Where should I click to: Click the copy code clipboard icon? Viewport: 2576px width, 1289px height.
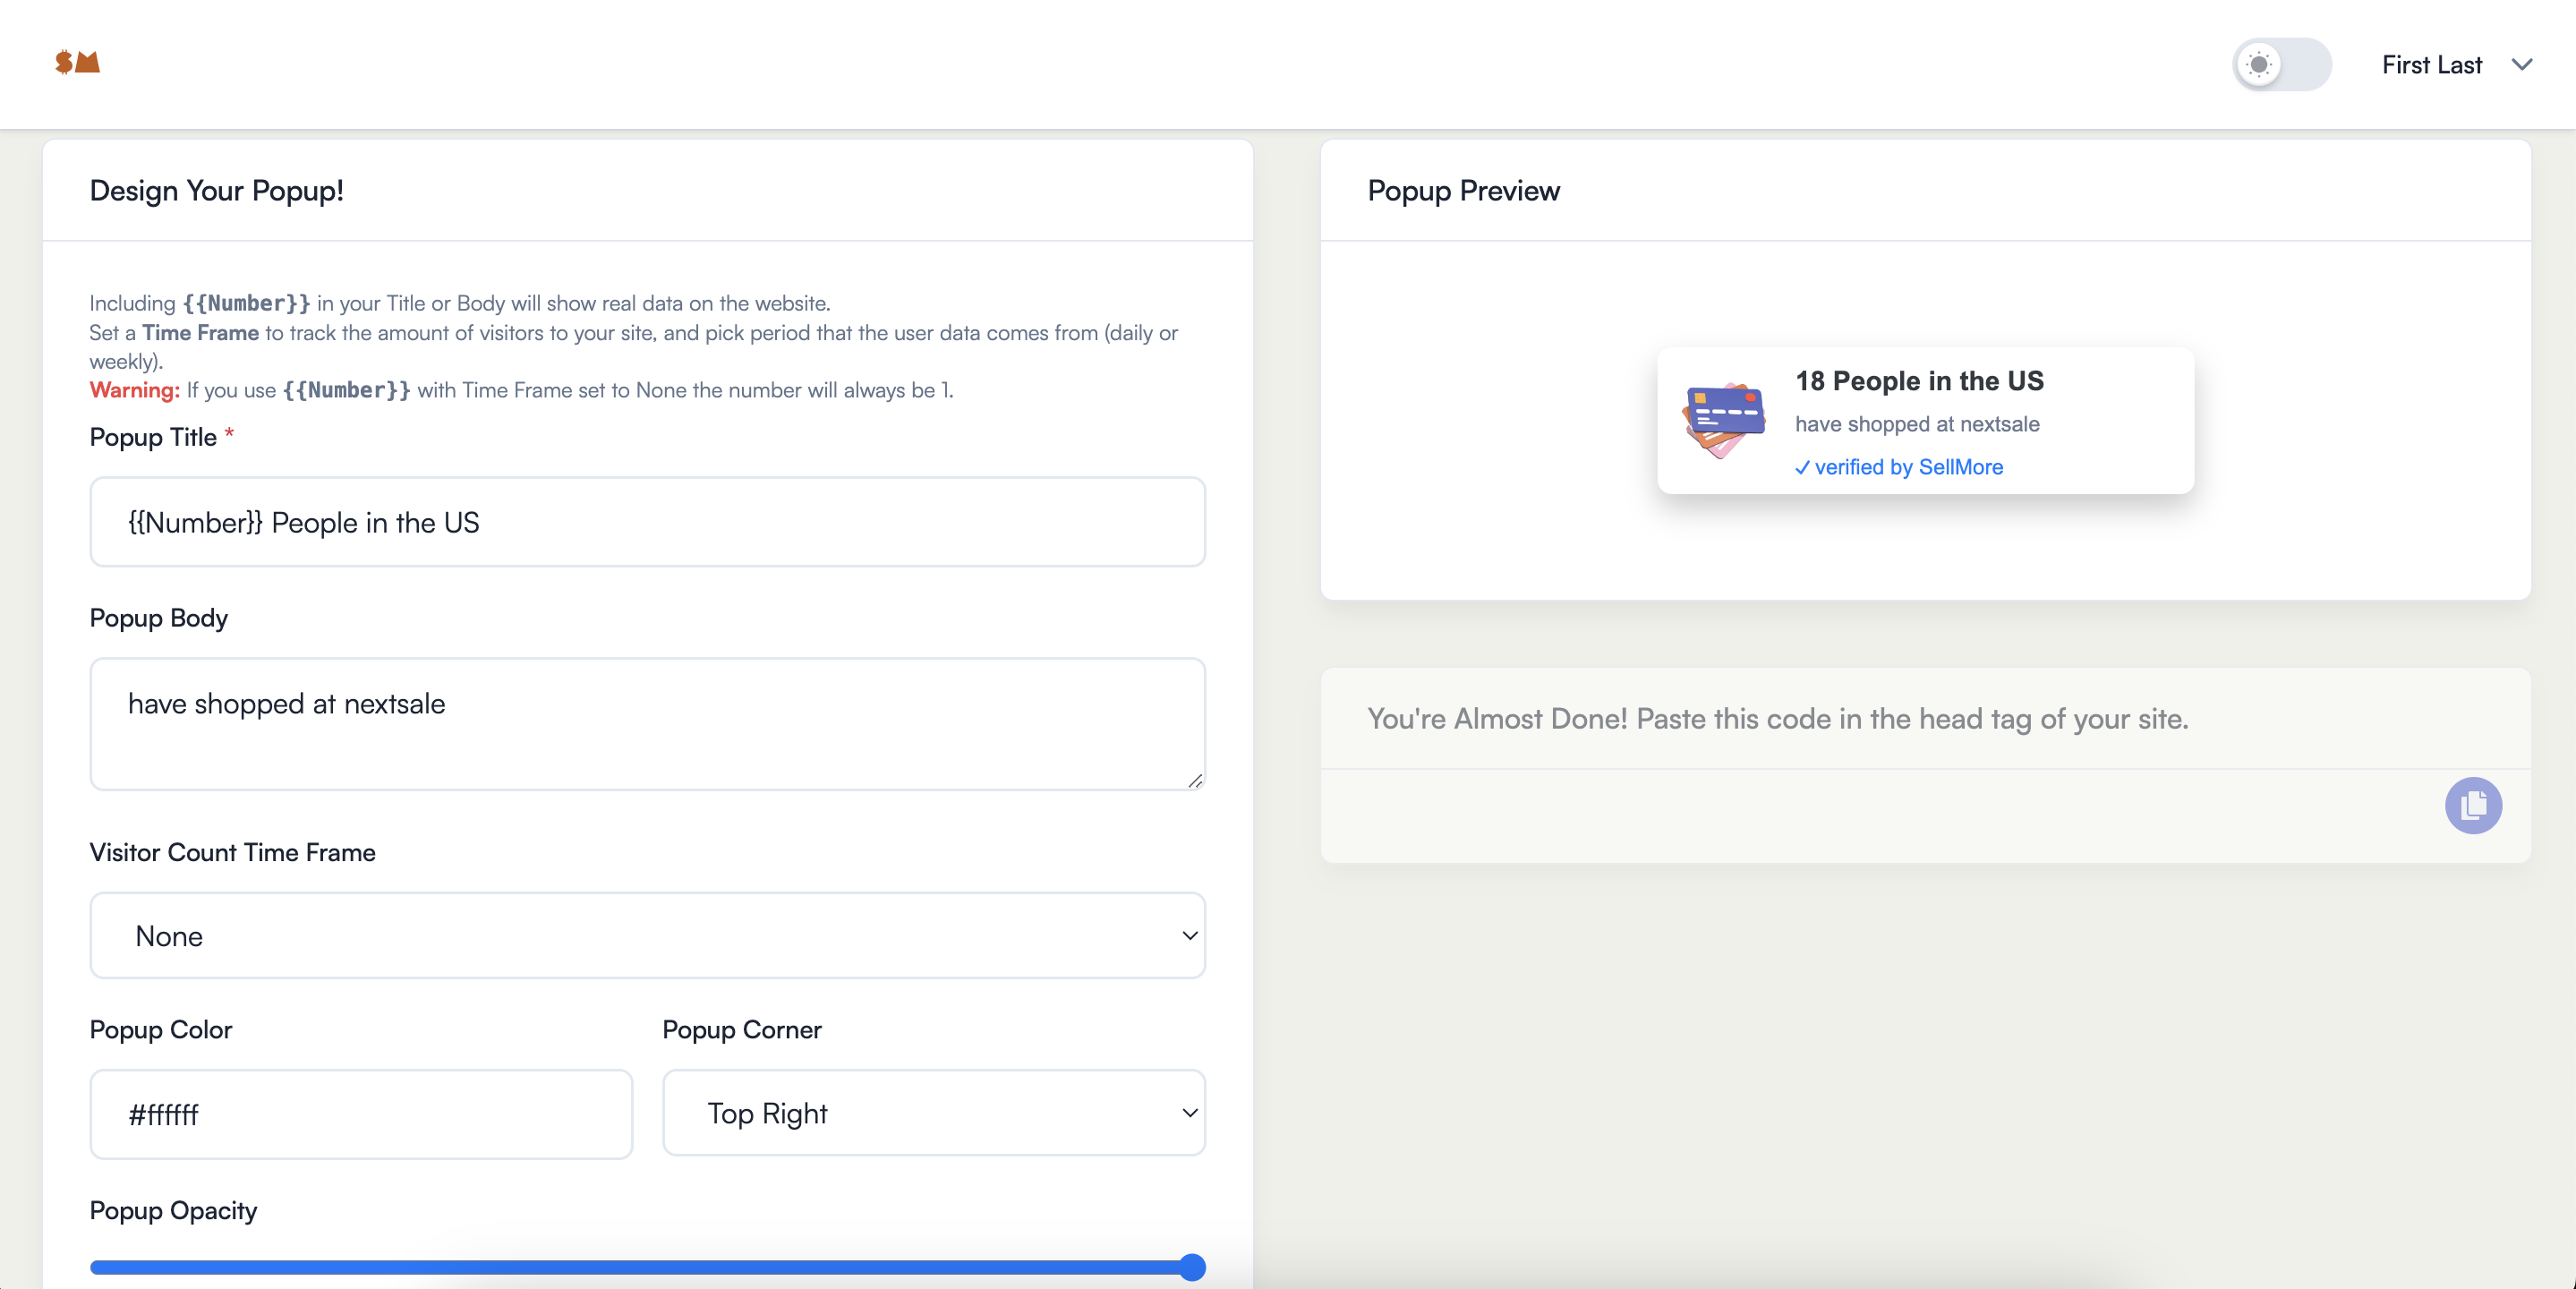(2472, 805)
